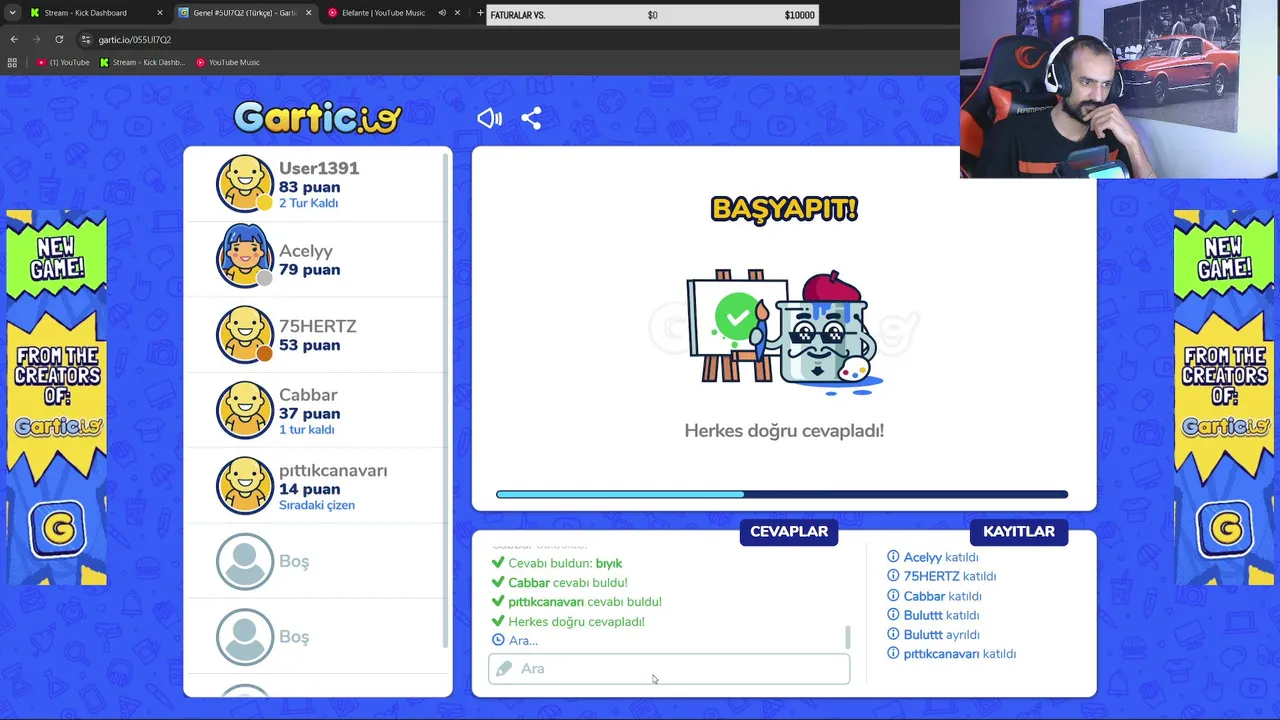This screenshot has width=1280, height=720.
Task: Mute the game sound with speaker icon
Action: [489, 118]
